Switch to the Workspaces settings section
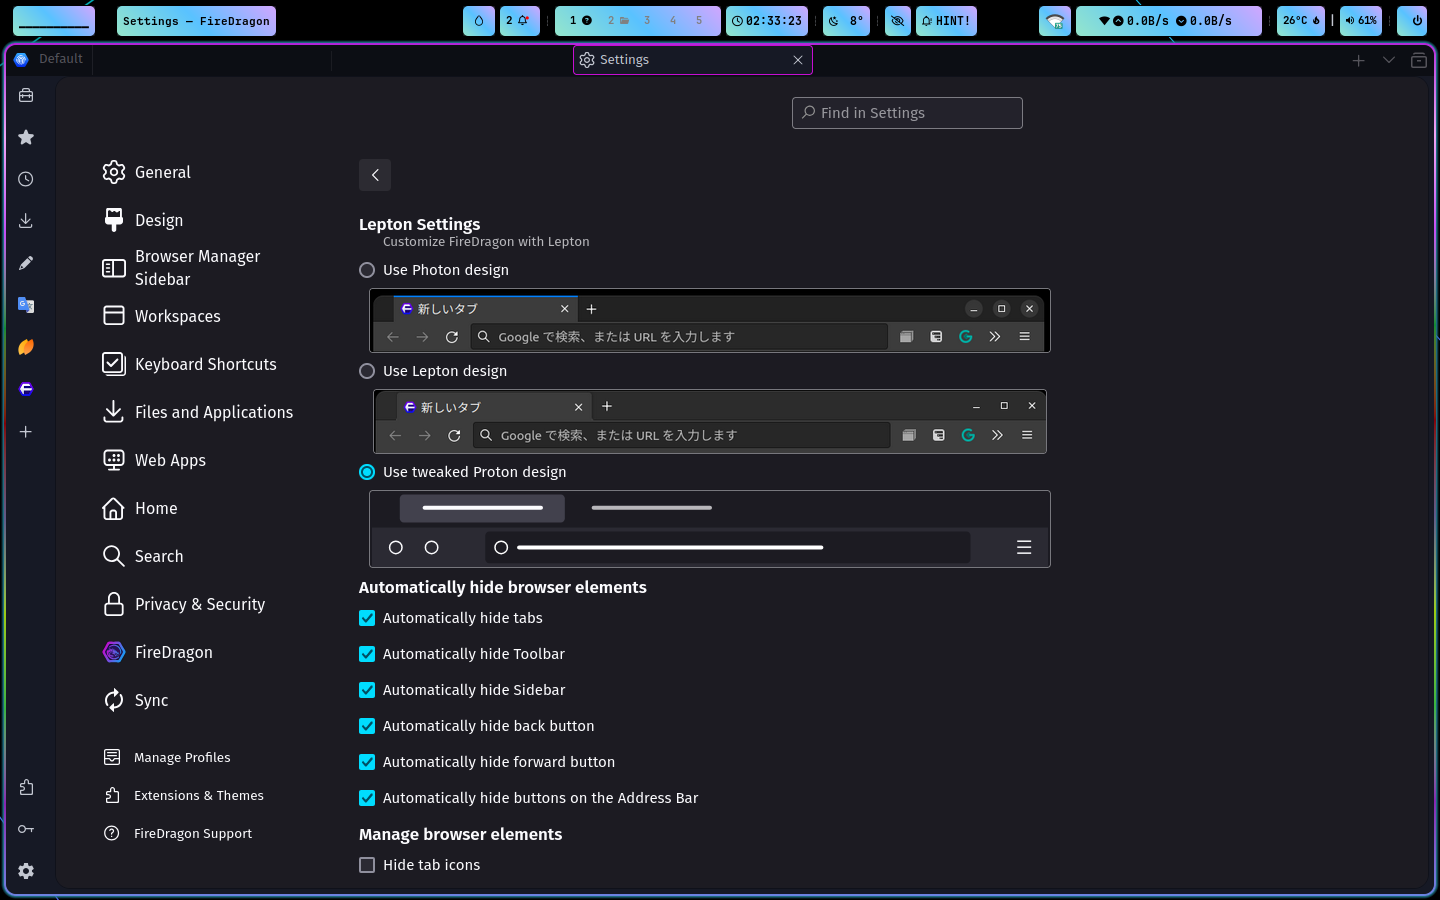The width and height of the screenshot is (1440, 900). [x=178, y=316]
